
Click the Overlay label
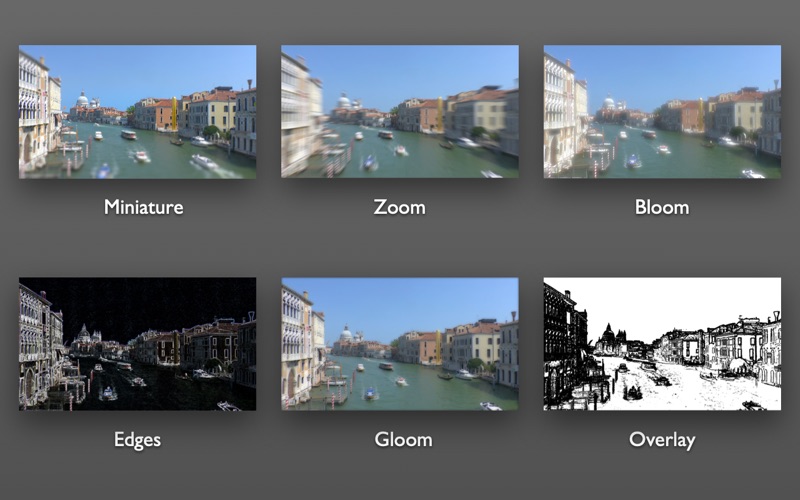coord(662,440)
